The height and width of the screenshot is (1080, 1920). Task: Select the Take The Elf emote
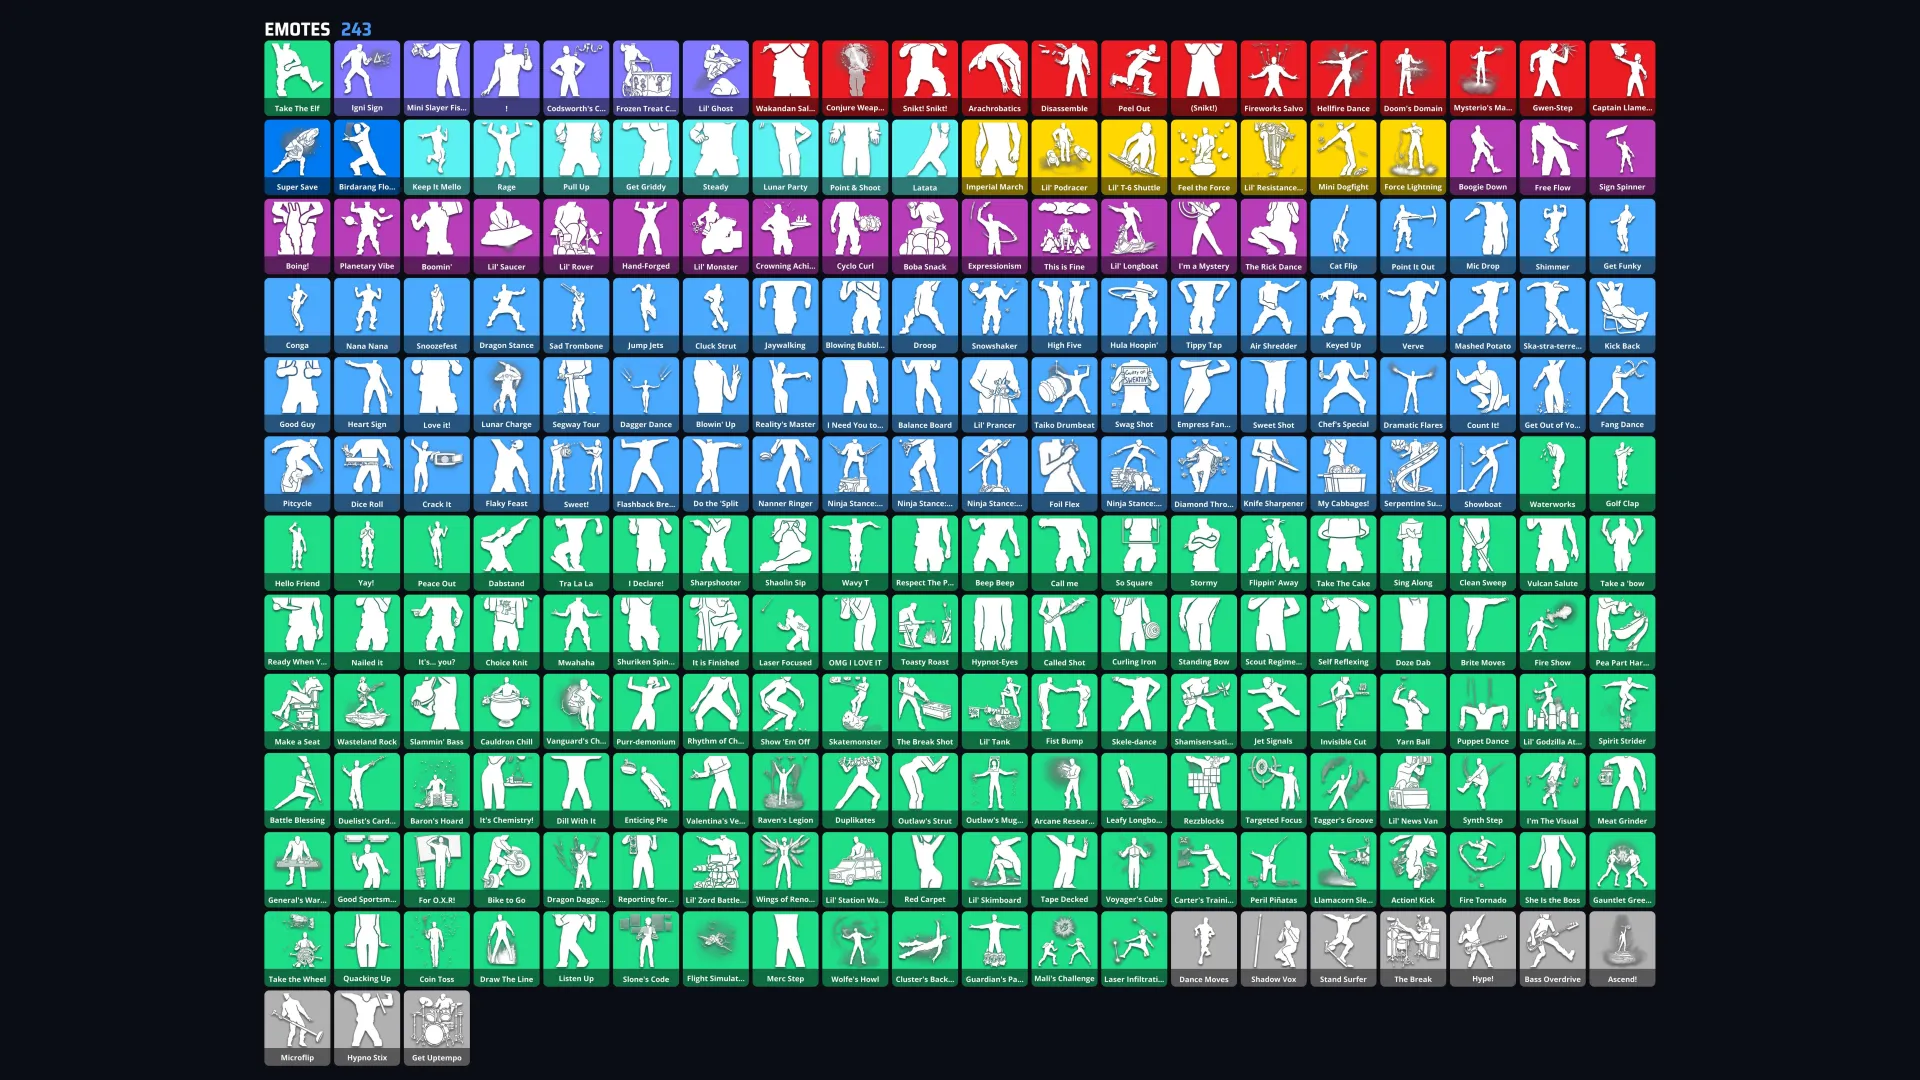pyautogui.click(x=297, y=78)
